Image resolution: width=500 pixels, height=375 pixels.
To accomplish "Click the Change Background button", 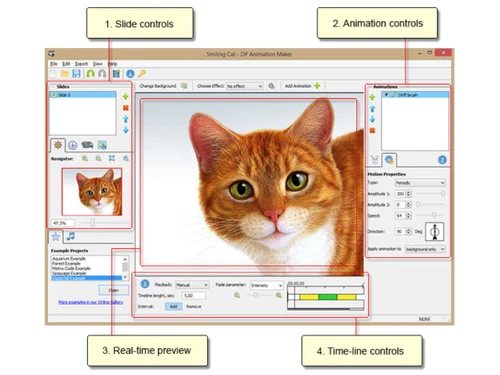I will [158, 86].
